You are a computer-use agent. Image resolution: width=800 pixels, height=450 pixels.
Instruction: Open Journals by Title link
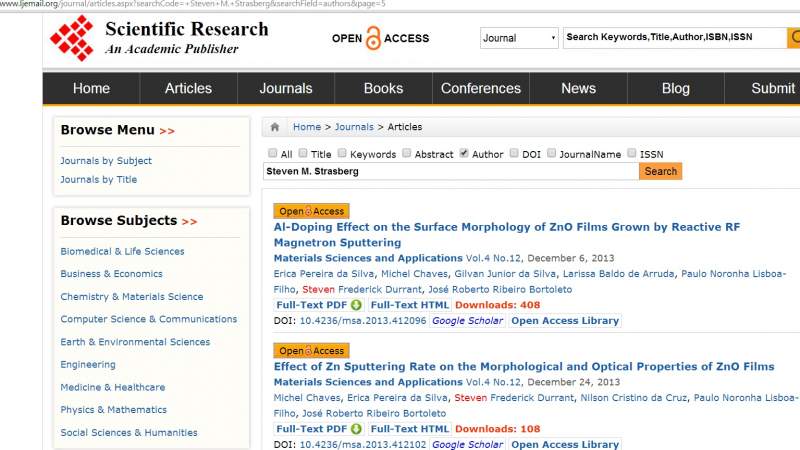(x=98, y=180)
